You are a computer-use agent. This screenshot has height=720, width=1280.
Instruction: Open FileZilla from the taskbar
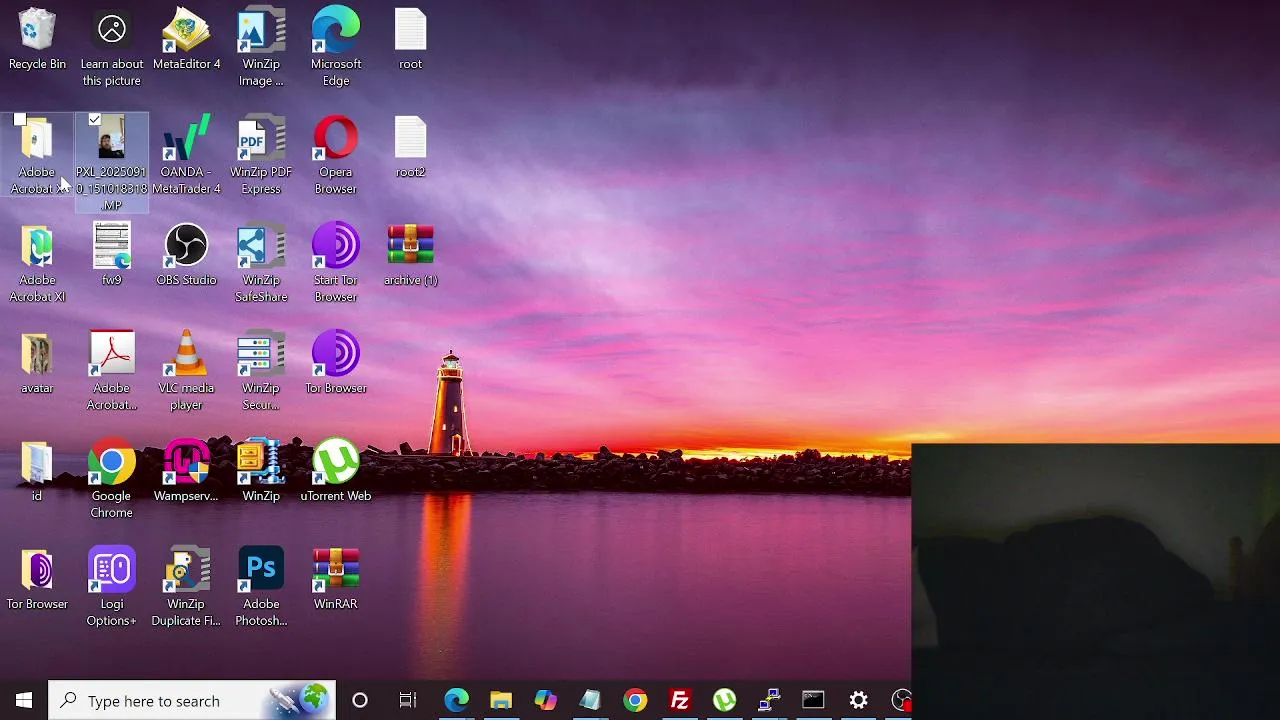680,700
